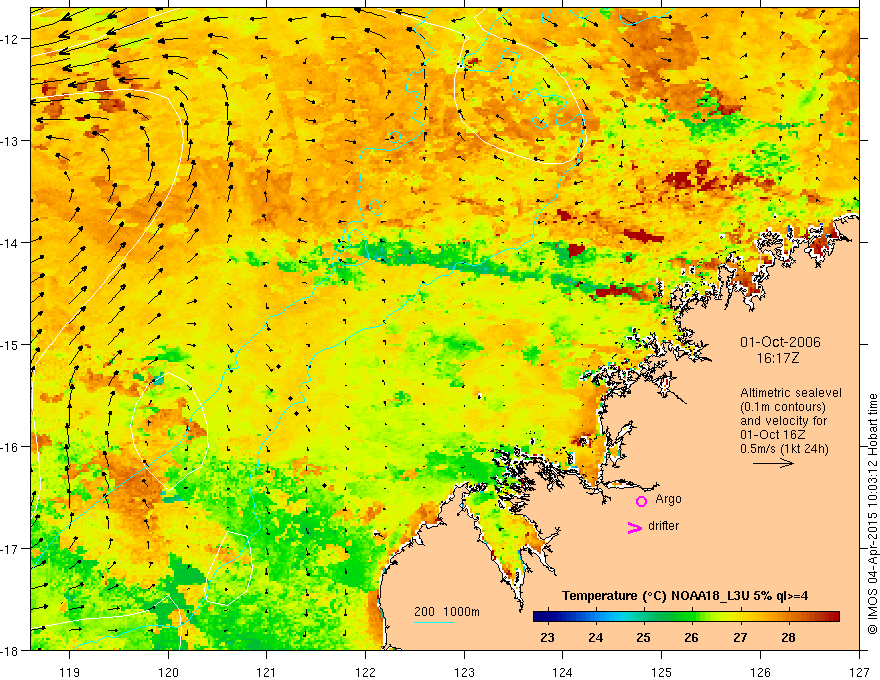
Task: Click the 'drifter' legend label
Action: pos(663,526)
